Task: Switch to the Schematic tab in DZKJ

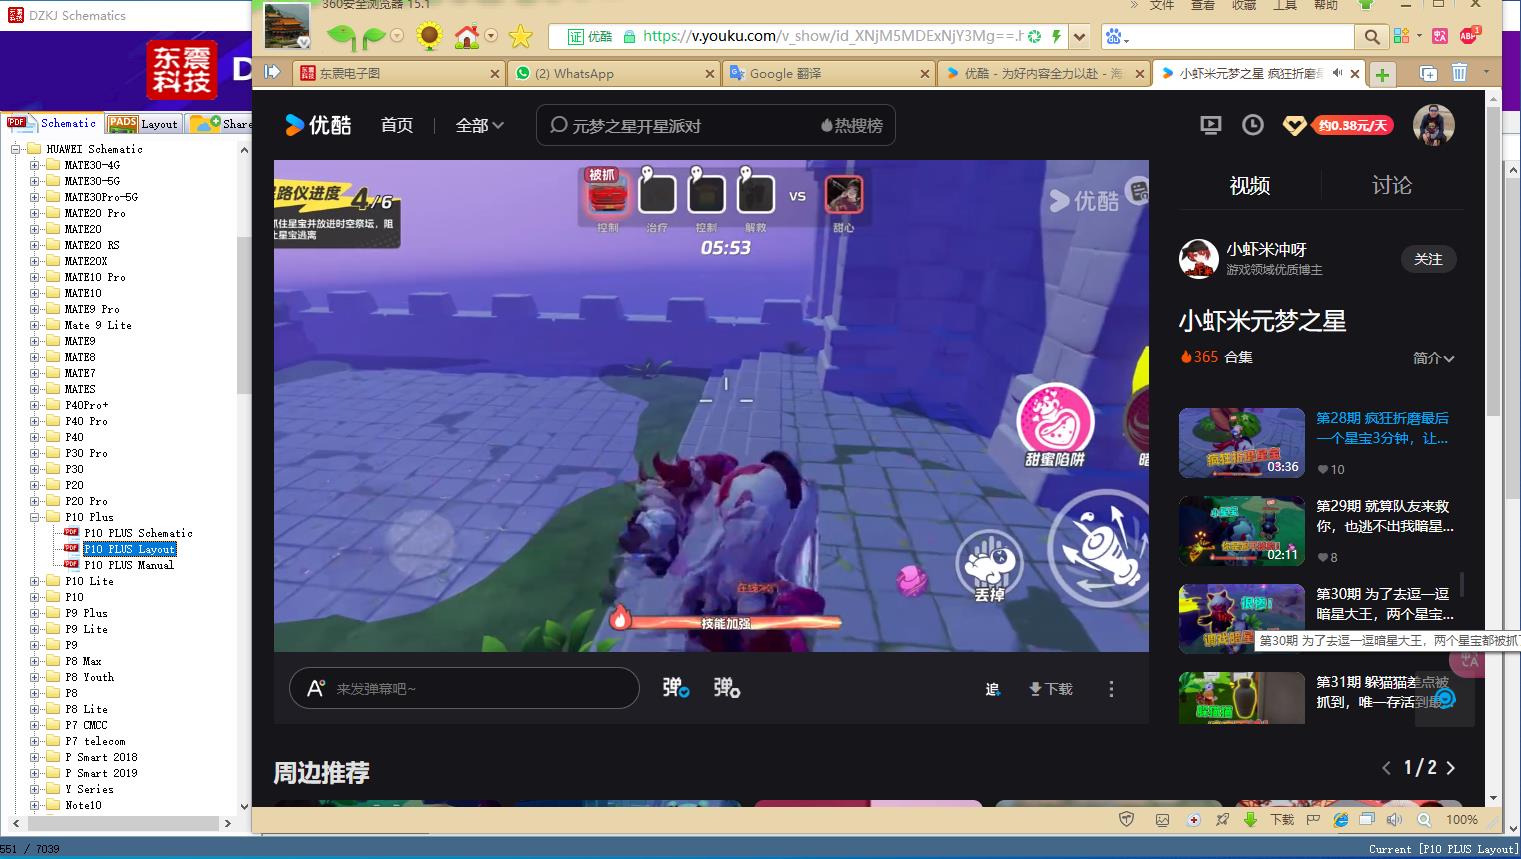Action: (x=53, y=123)
